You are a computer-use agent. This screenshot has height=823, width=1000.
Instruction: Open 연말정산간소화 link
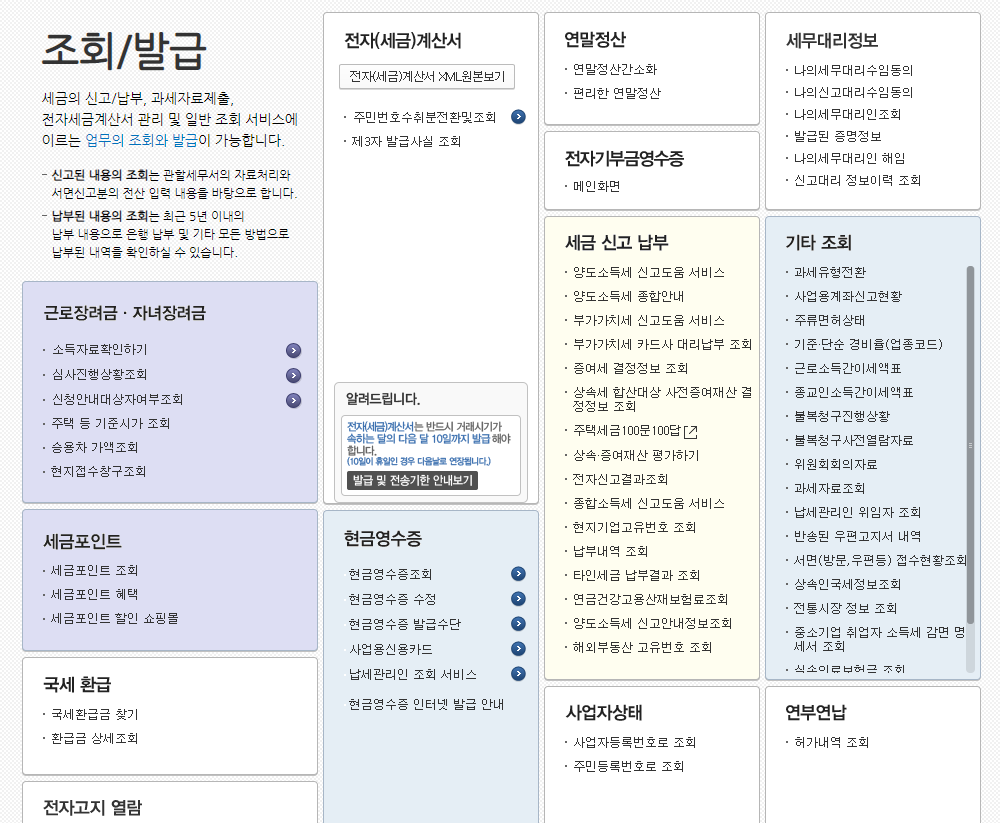(x=615, y=70)
